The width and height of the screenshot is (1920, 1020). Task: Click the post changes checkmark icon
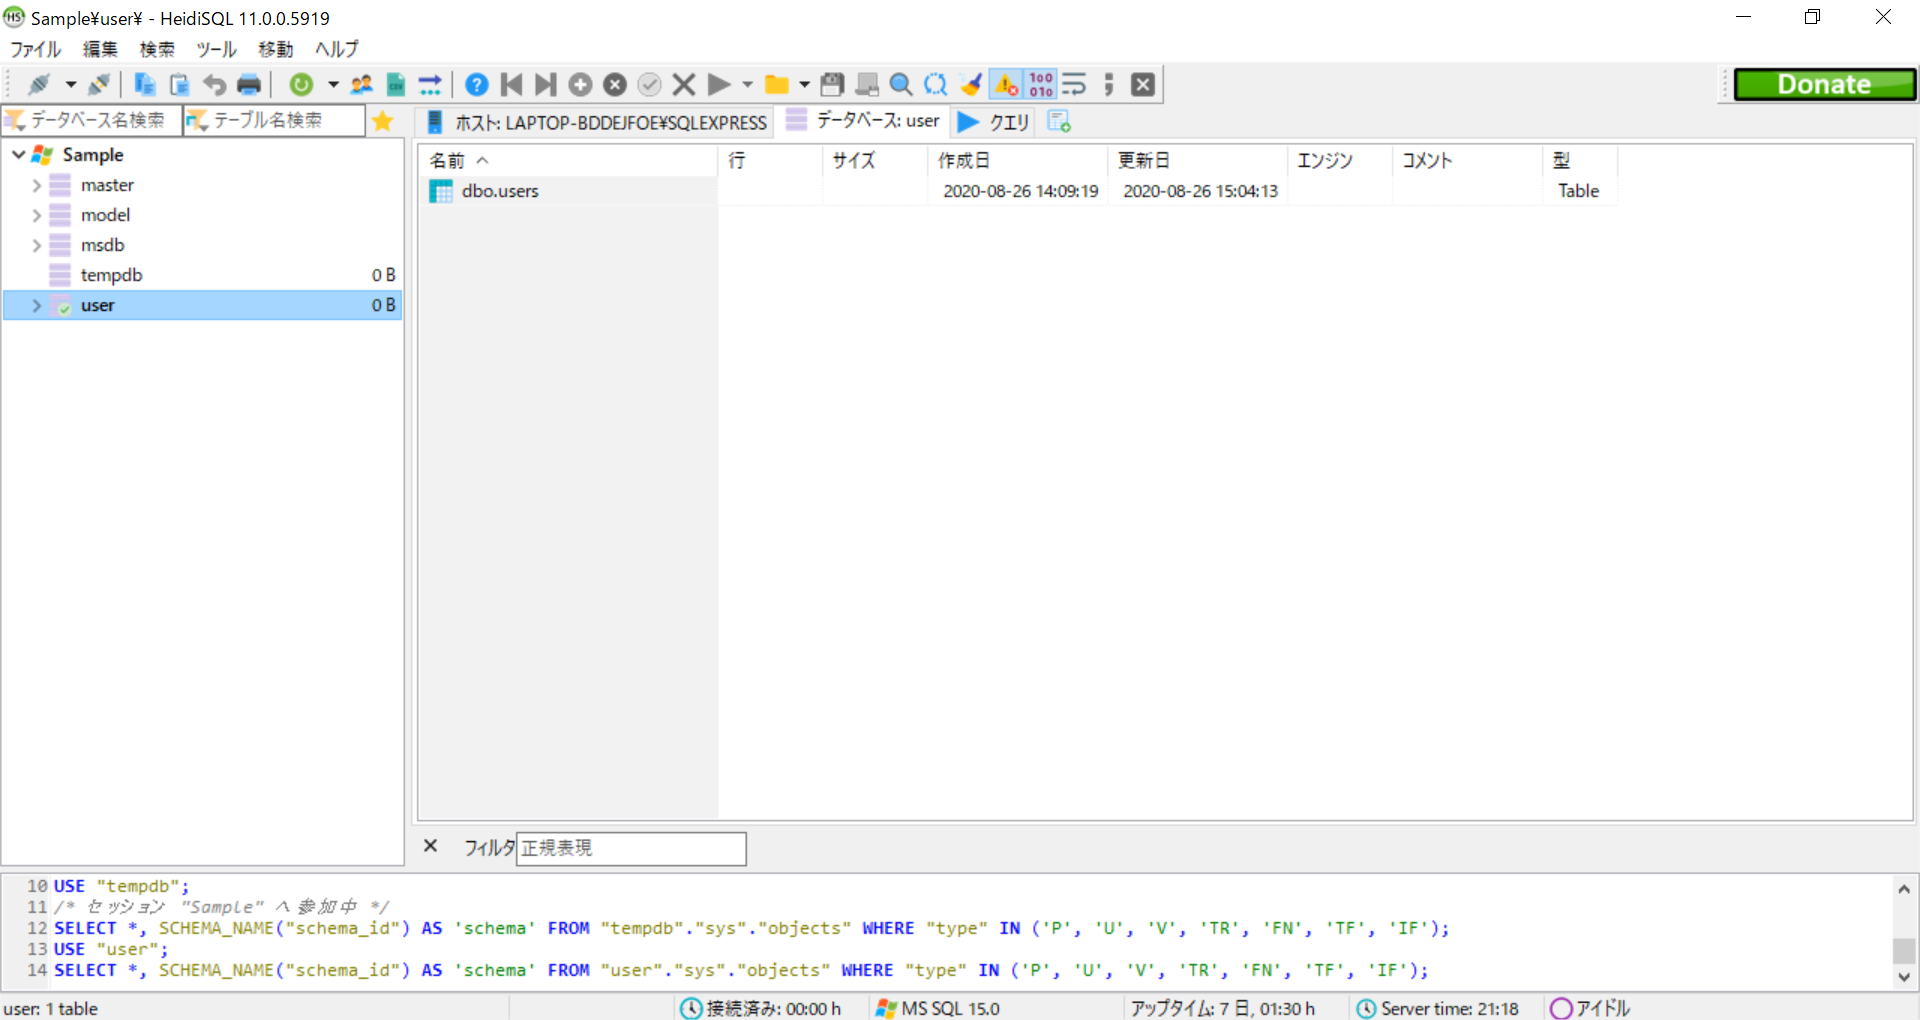650,85
